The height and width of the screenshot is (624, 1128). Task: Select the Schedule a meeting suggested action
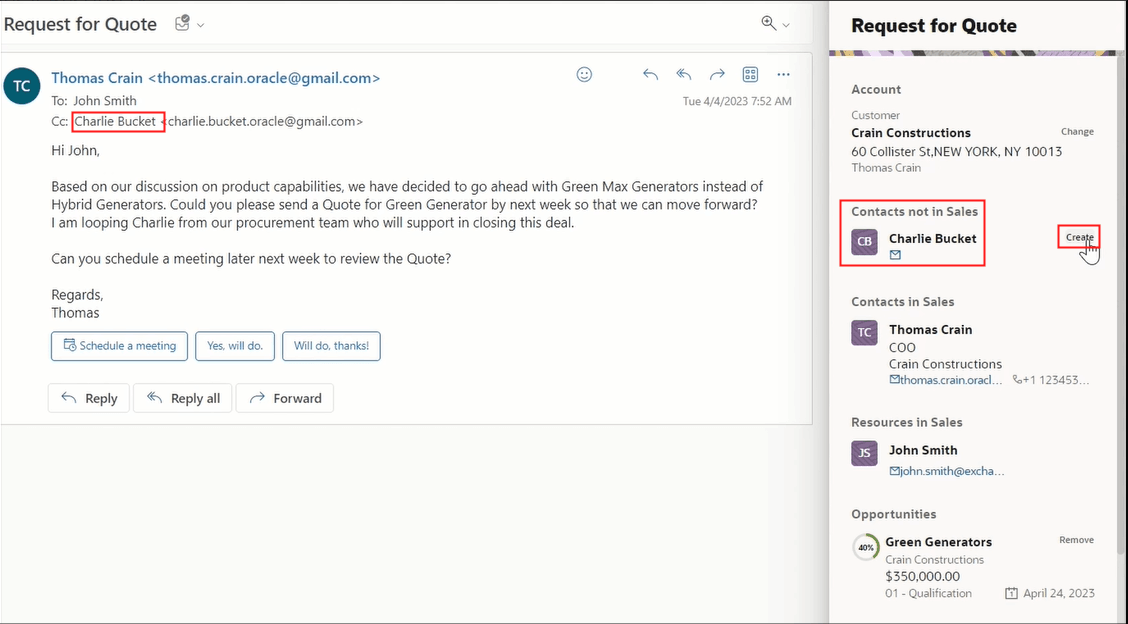pos(119,346)
